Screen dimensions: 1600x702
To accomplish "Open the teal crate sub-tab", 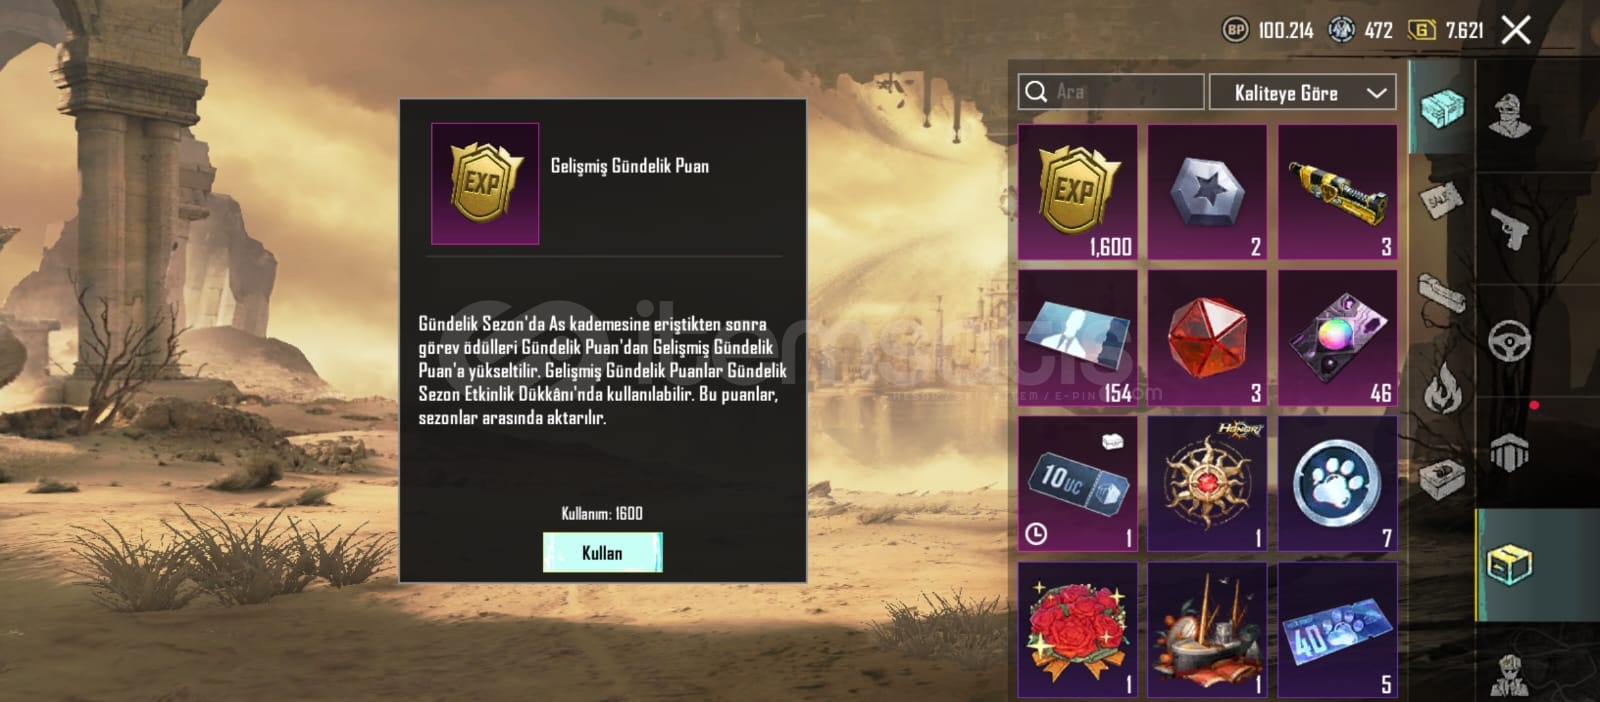I will pyautogui.click(x=1441, y=106).
